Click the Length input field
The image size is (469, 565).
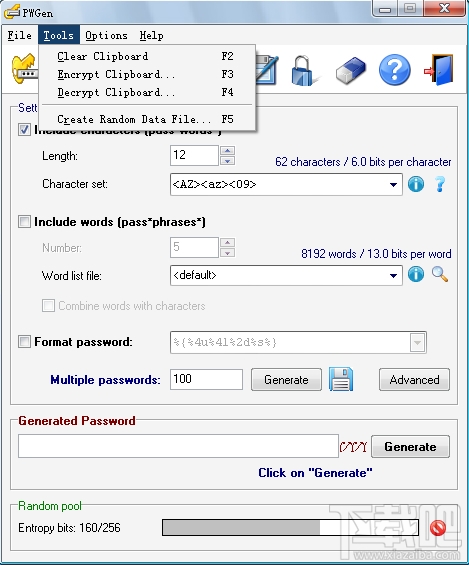click(x=194, y=155)
